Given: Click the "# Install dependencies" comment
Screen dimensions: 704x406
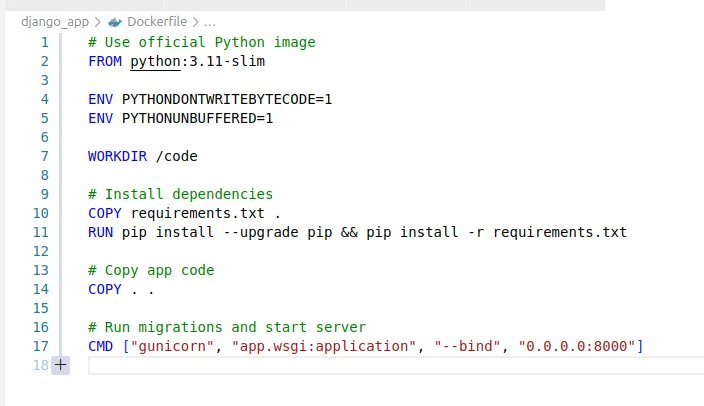Looking at the screenshot, I should tap(180, 194).
